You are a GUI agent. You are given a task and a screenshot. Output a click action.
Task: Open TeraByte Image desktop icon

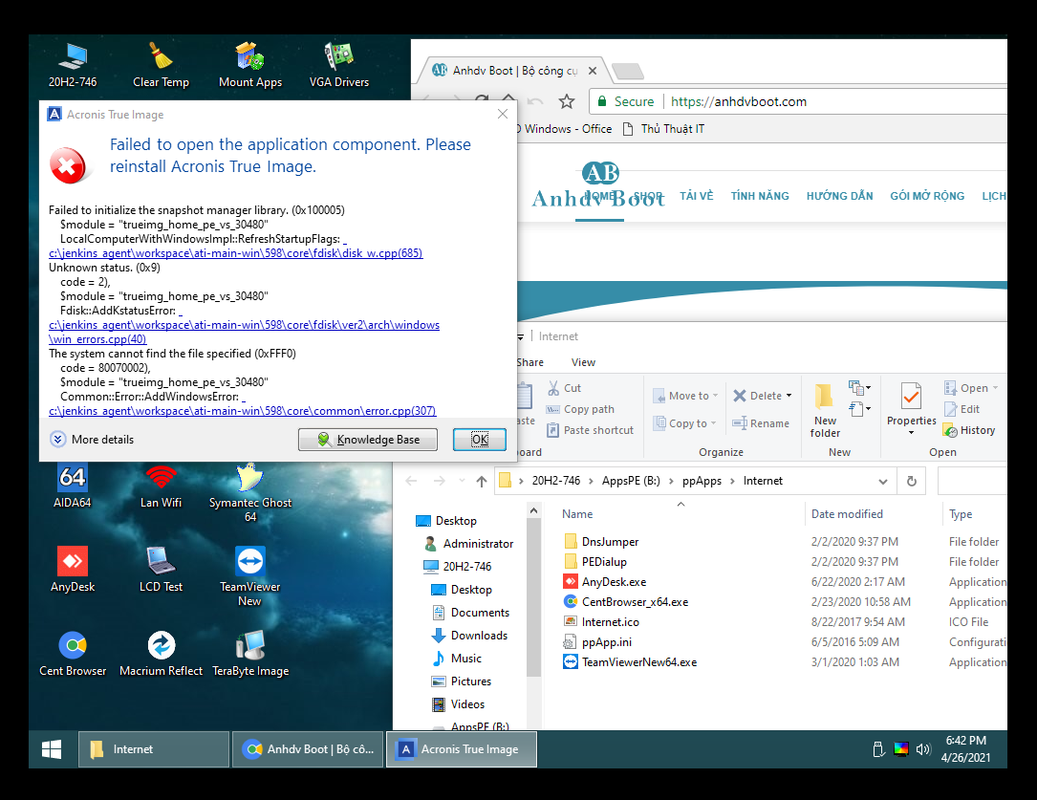[250, 654]
